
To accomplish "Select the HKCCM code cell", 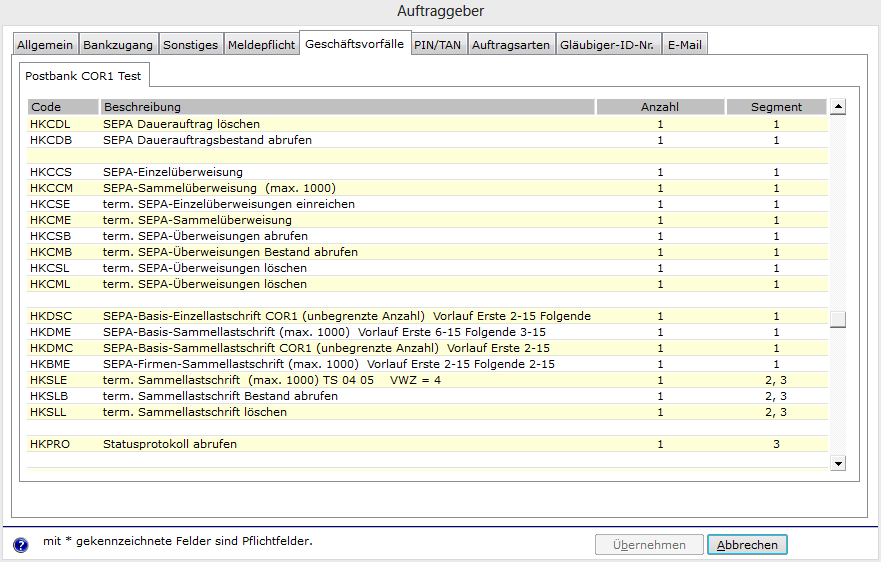I will click(x=51, y=188).
